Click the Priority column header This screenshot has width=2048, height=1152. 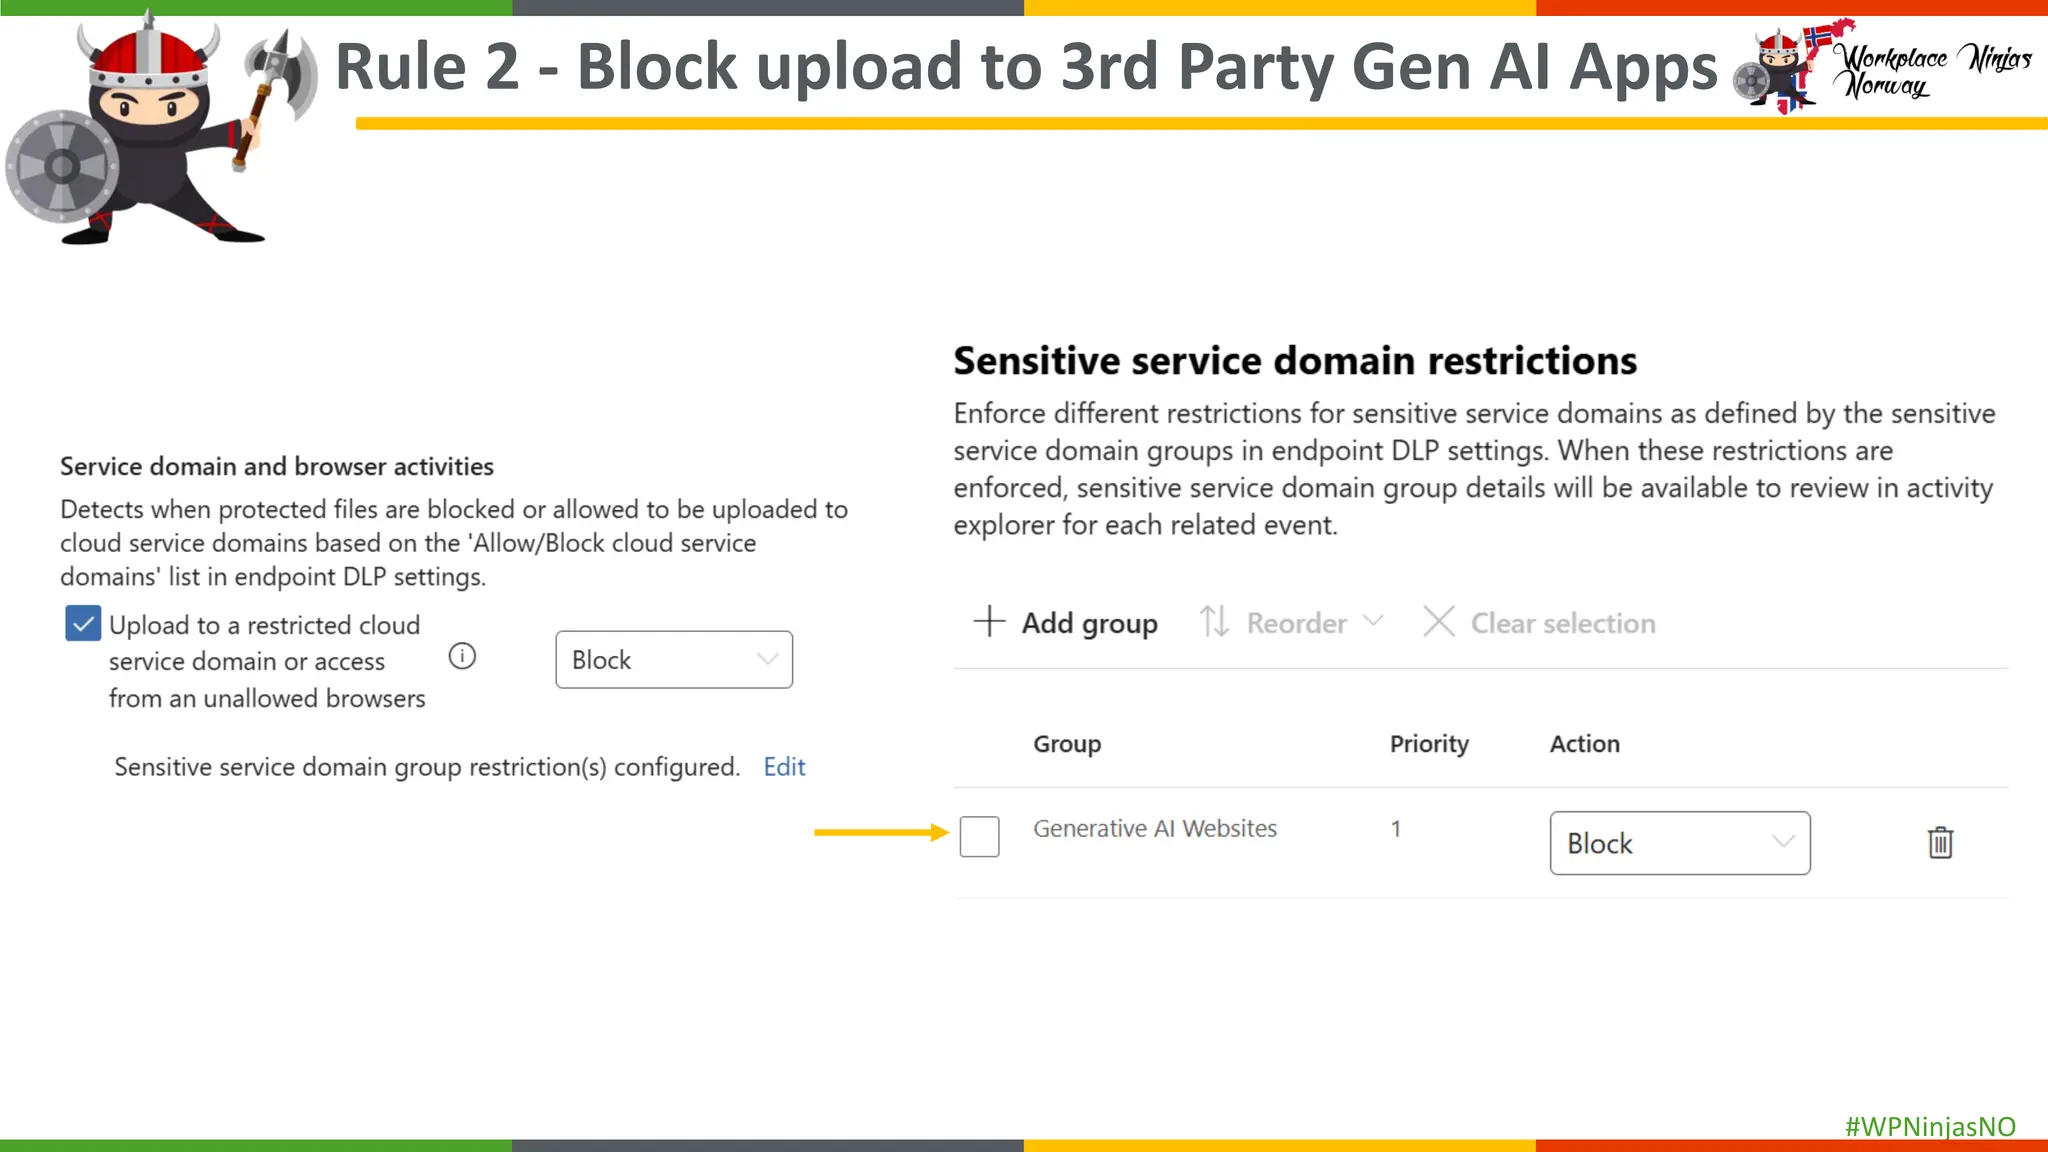tap(1429, 744)
